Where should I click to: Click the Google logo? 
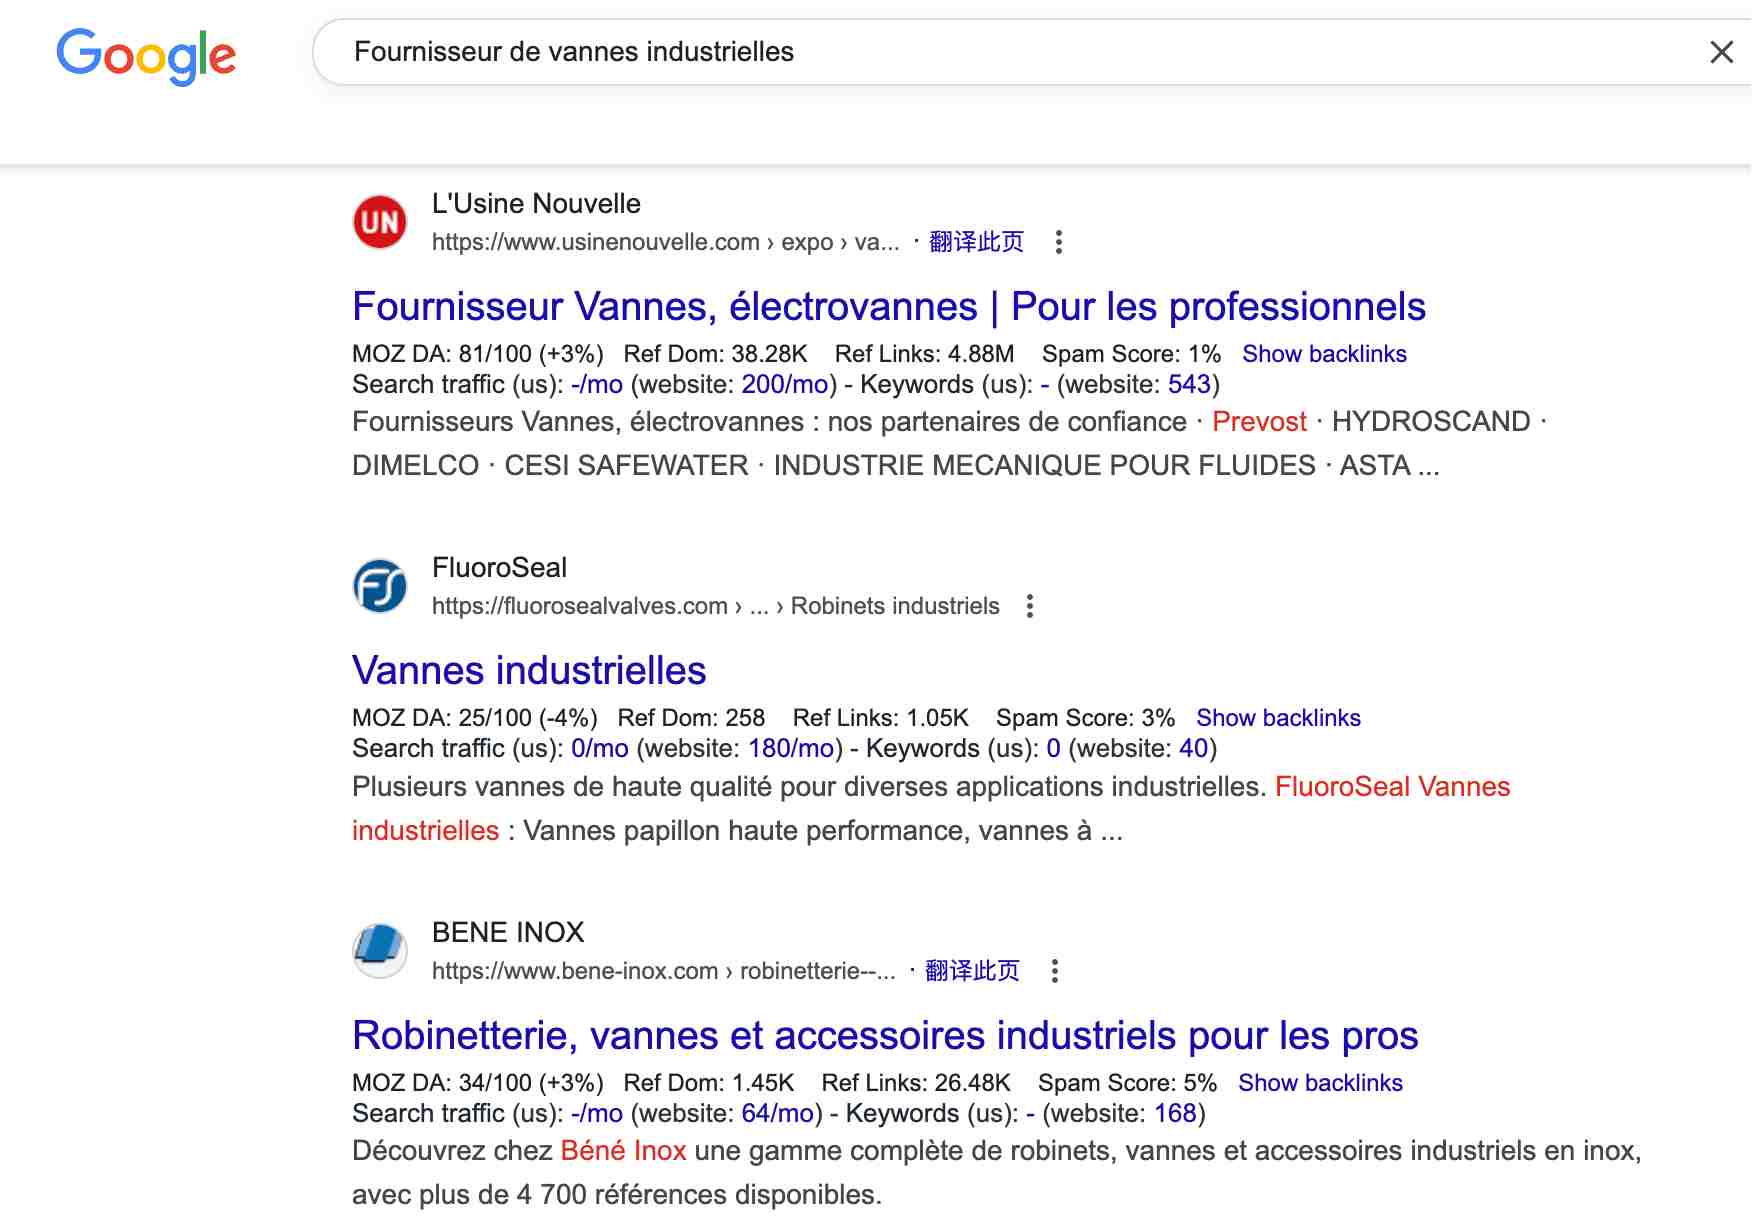(146, 55)
